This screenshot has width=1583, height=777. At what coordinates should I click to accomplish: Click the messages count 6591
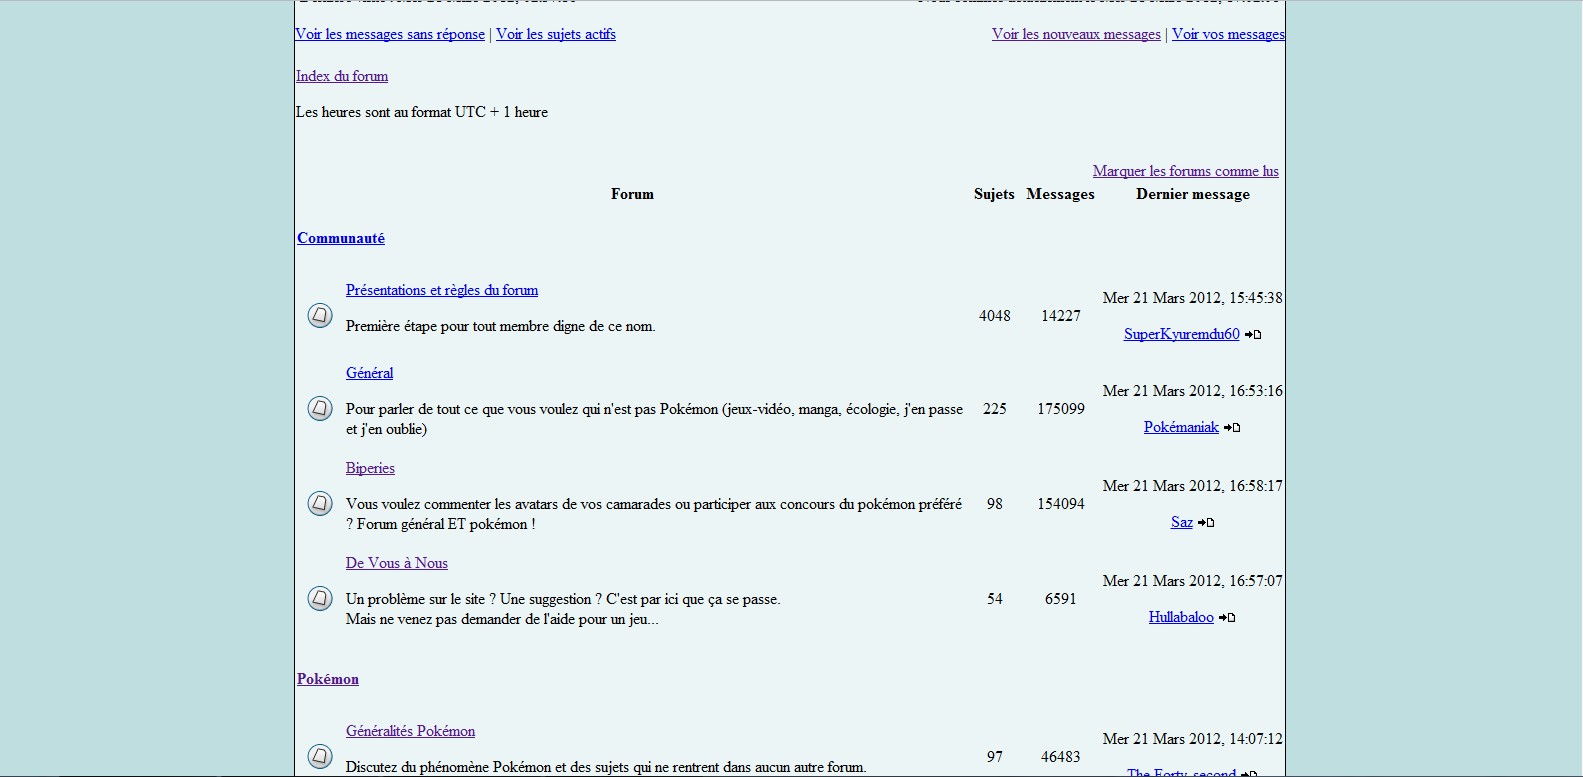tap(1061, 599)
